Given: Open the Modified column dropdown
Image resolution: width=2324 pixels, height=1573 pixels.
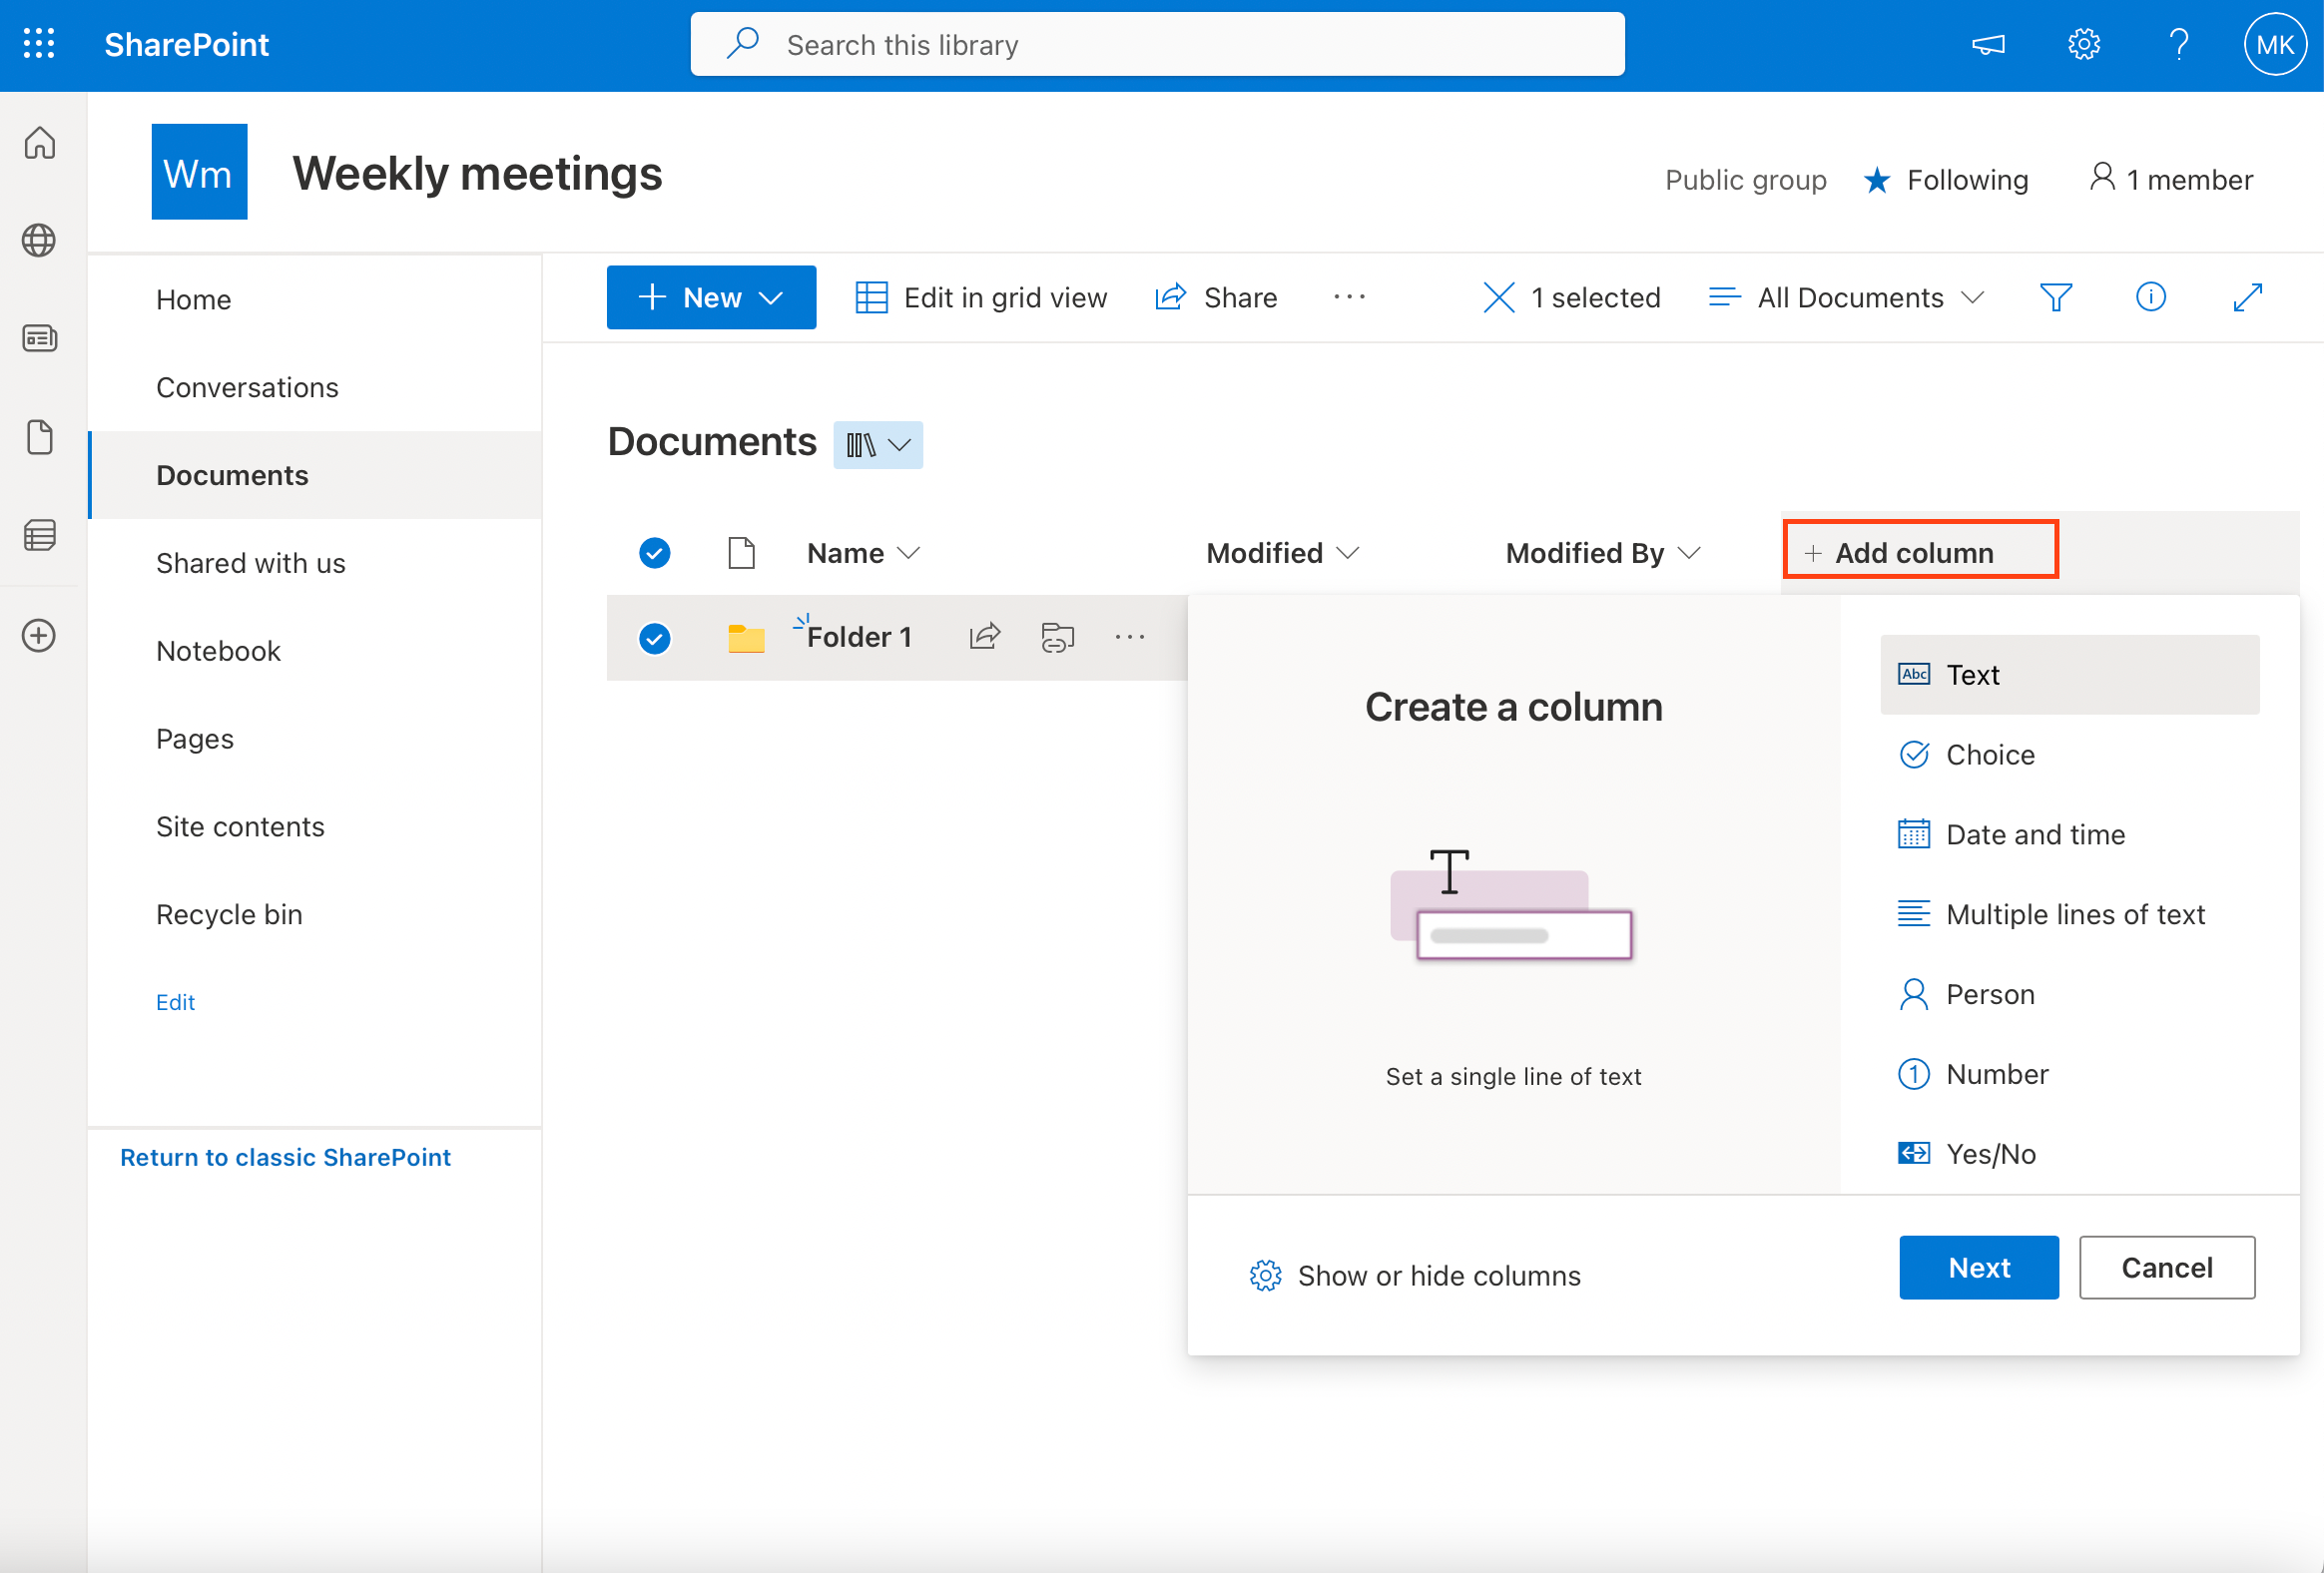Looking at the screenshot, I should (1284, 552).
